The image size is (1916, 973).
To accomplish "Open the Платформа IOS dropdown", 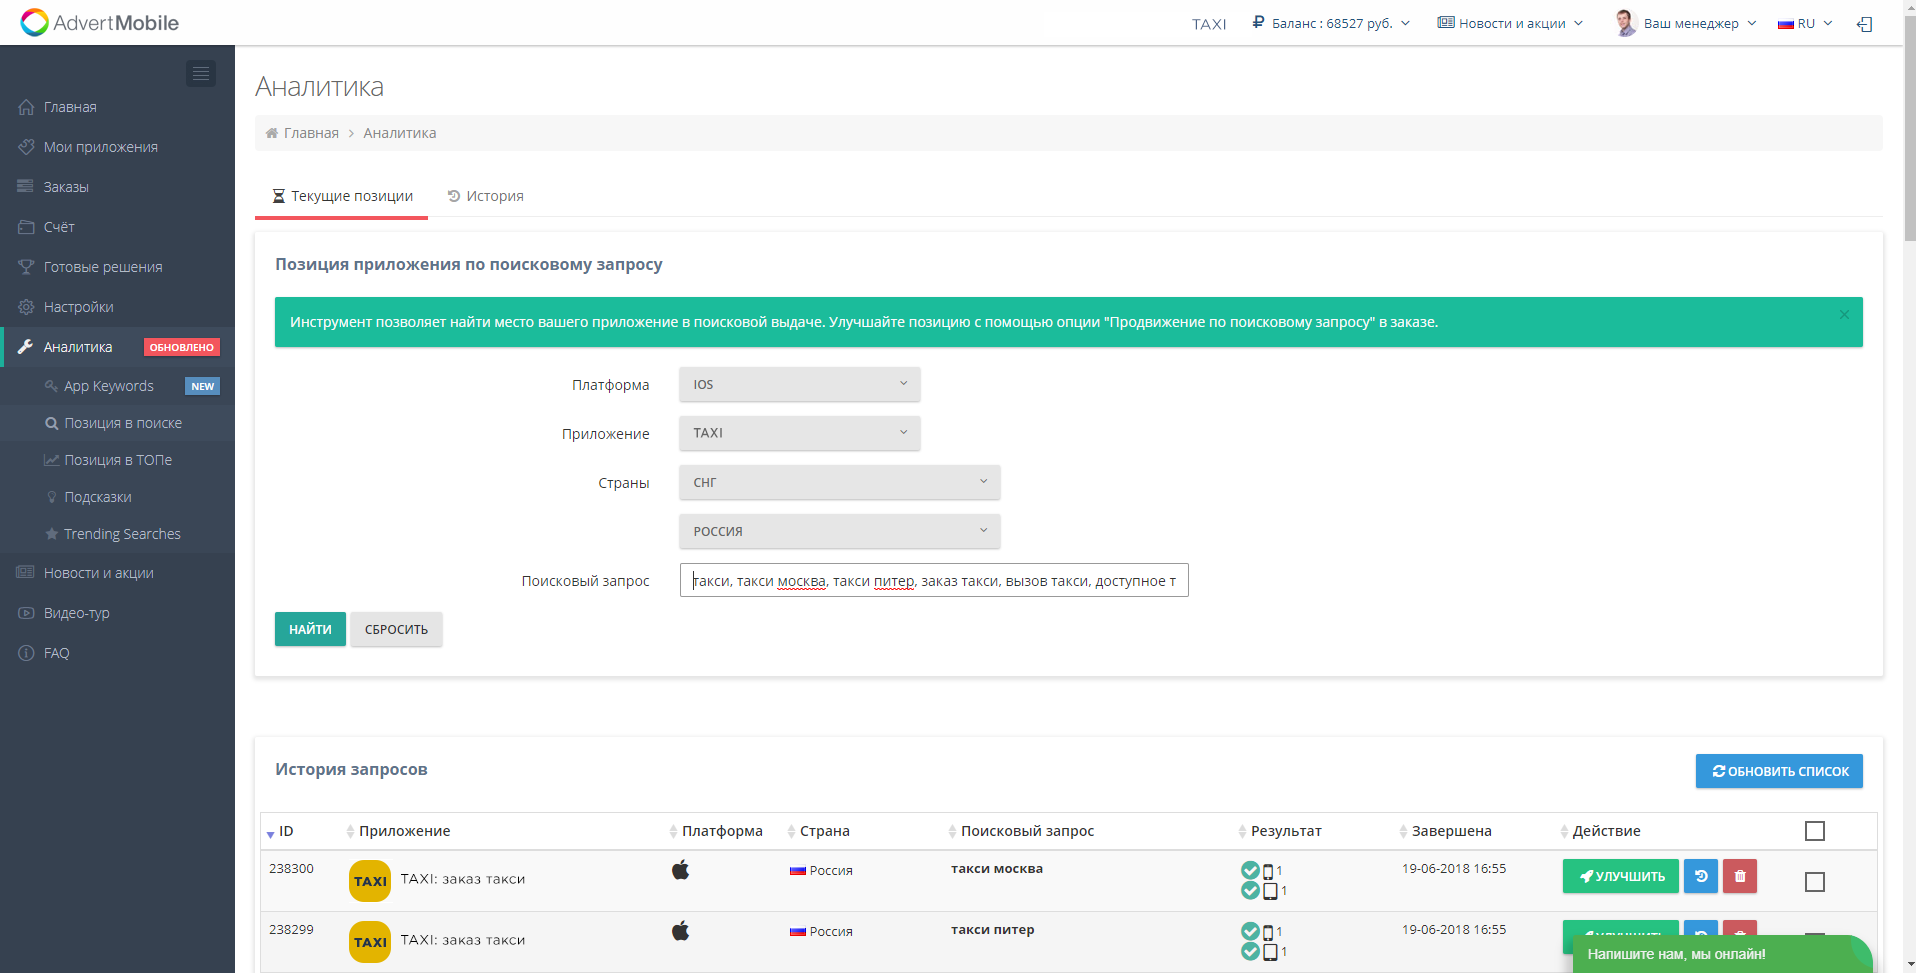I will (799, 384).
